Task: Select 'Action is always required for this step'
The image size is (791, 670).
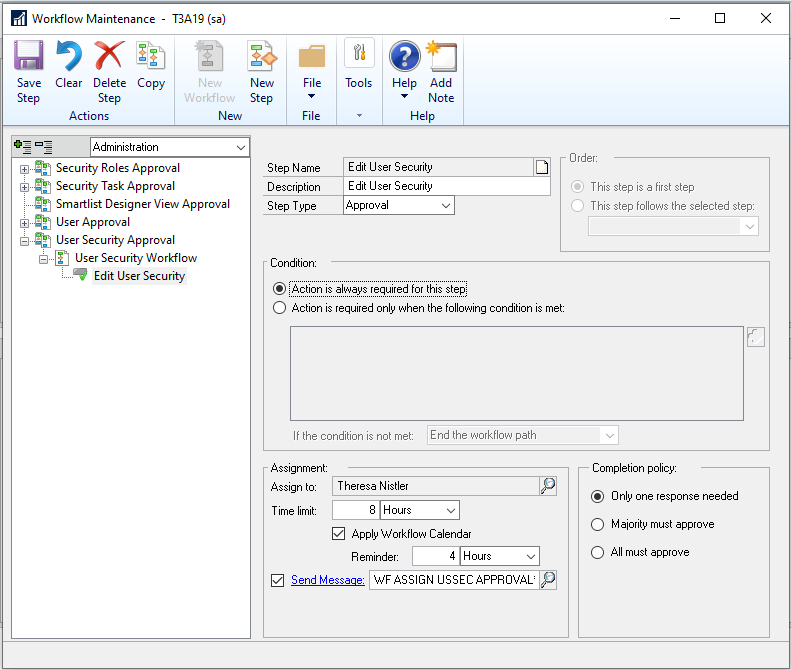Action: [279, 289]
